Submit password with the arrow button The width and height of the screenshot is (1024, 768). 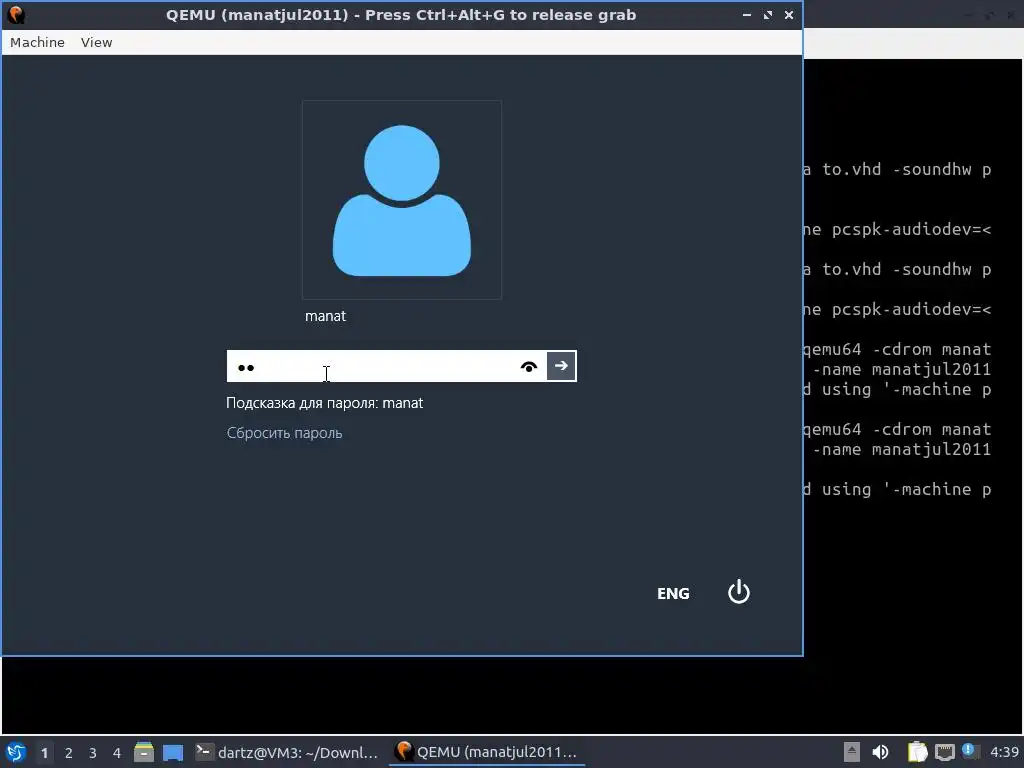pos(561,366)
